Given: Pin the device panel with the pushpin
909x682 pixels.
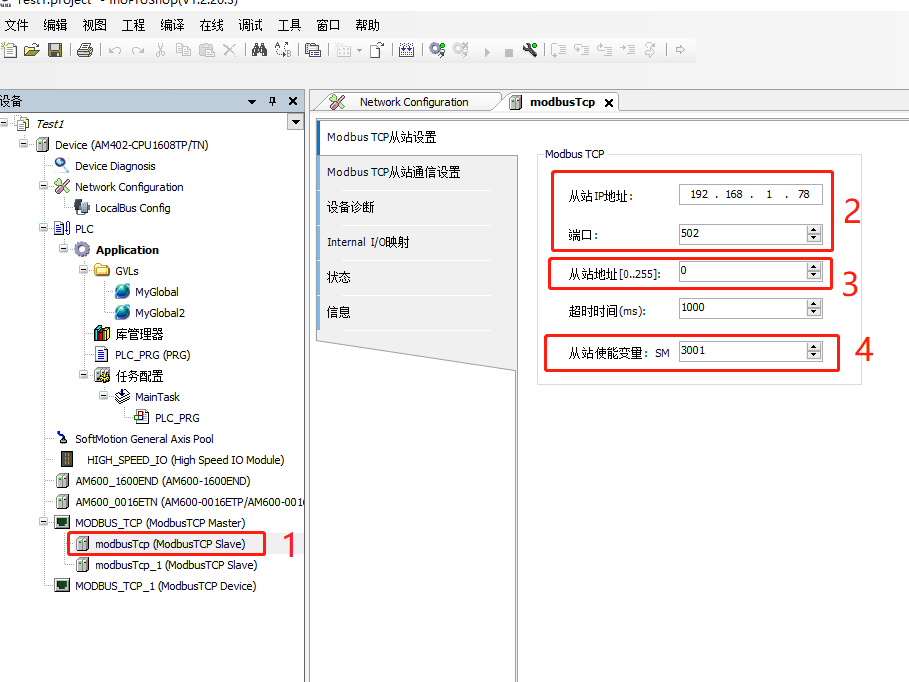Looking at the screenshot, I should [272, 101].
